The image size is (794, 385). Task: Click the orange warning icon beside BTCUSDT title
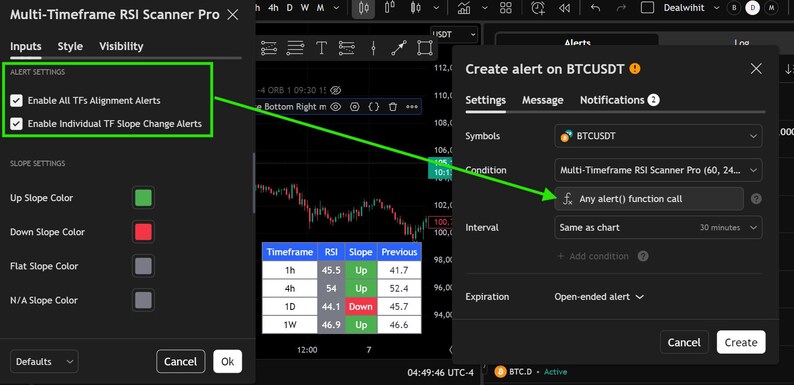tap(634, 69)
